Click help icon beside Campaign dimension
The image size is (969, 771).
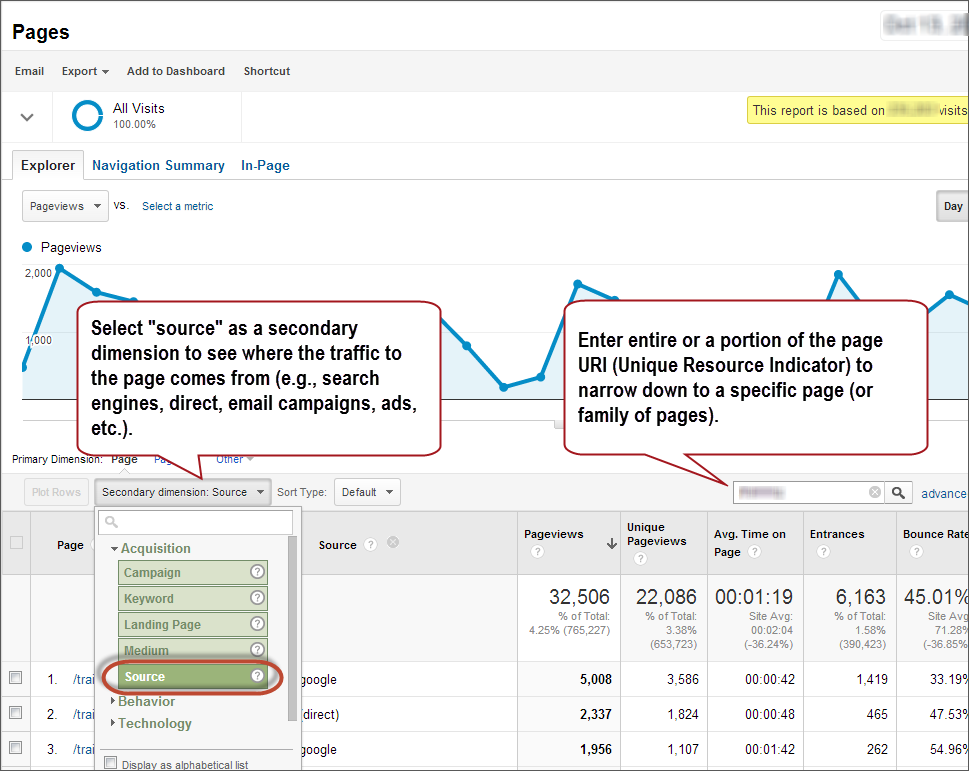pos(257,572)
